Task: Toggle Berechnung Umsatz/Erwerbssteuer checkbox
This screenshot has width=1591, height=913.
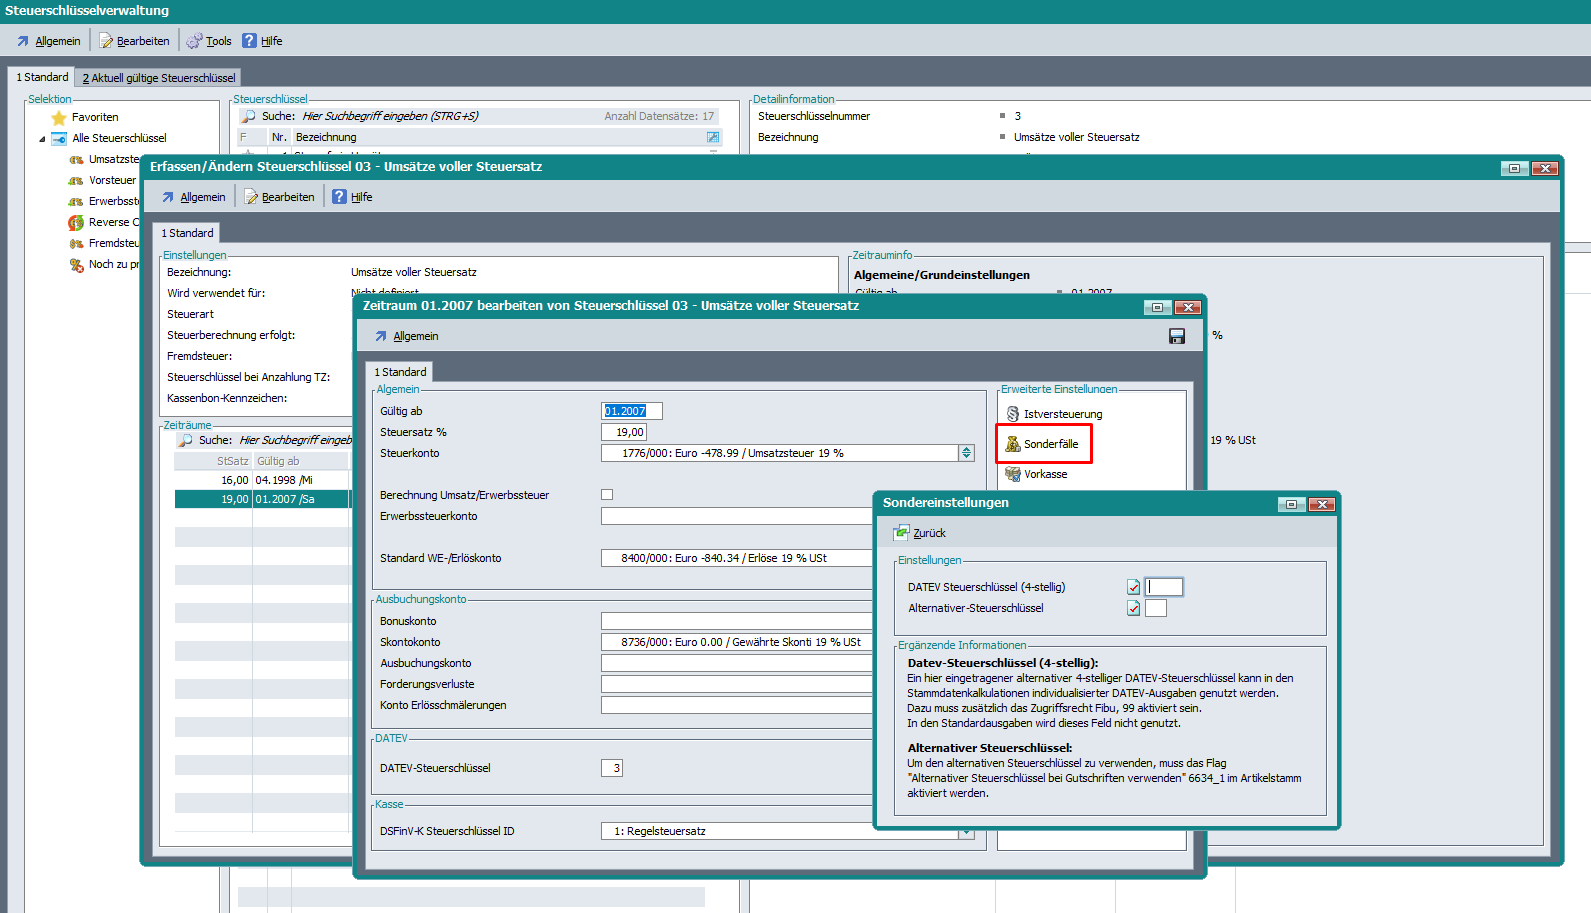Action: (x=607, y=495)
